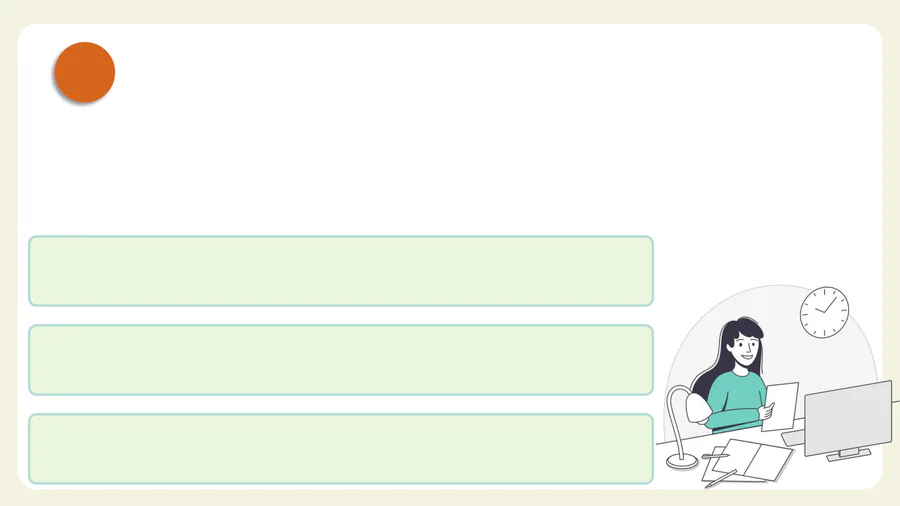Click the pencil below the notebook
This screenshot has width=900, height=506.
tap(721, 478)
